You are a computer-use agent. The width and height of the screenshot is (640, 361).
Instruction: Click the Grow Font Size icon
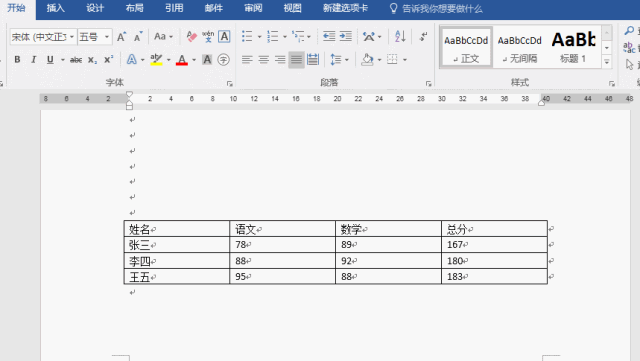tap(121, 37)
